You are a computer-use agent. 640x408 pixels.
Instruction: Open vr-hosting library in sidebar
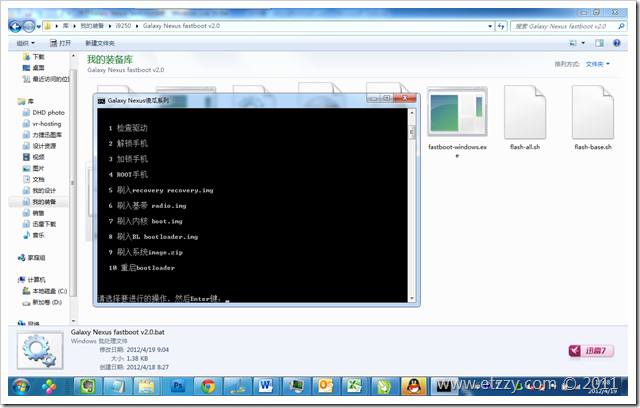pos(42,123)
